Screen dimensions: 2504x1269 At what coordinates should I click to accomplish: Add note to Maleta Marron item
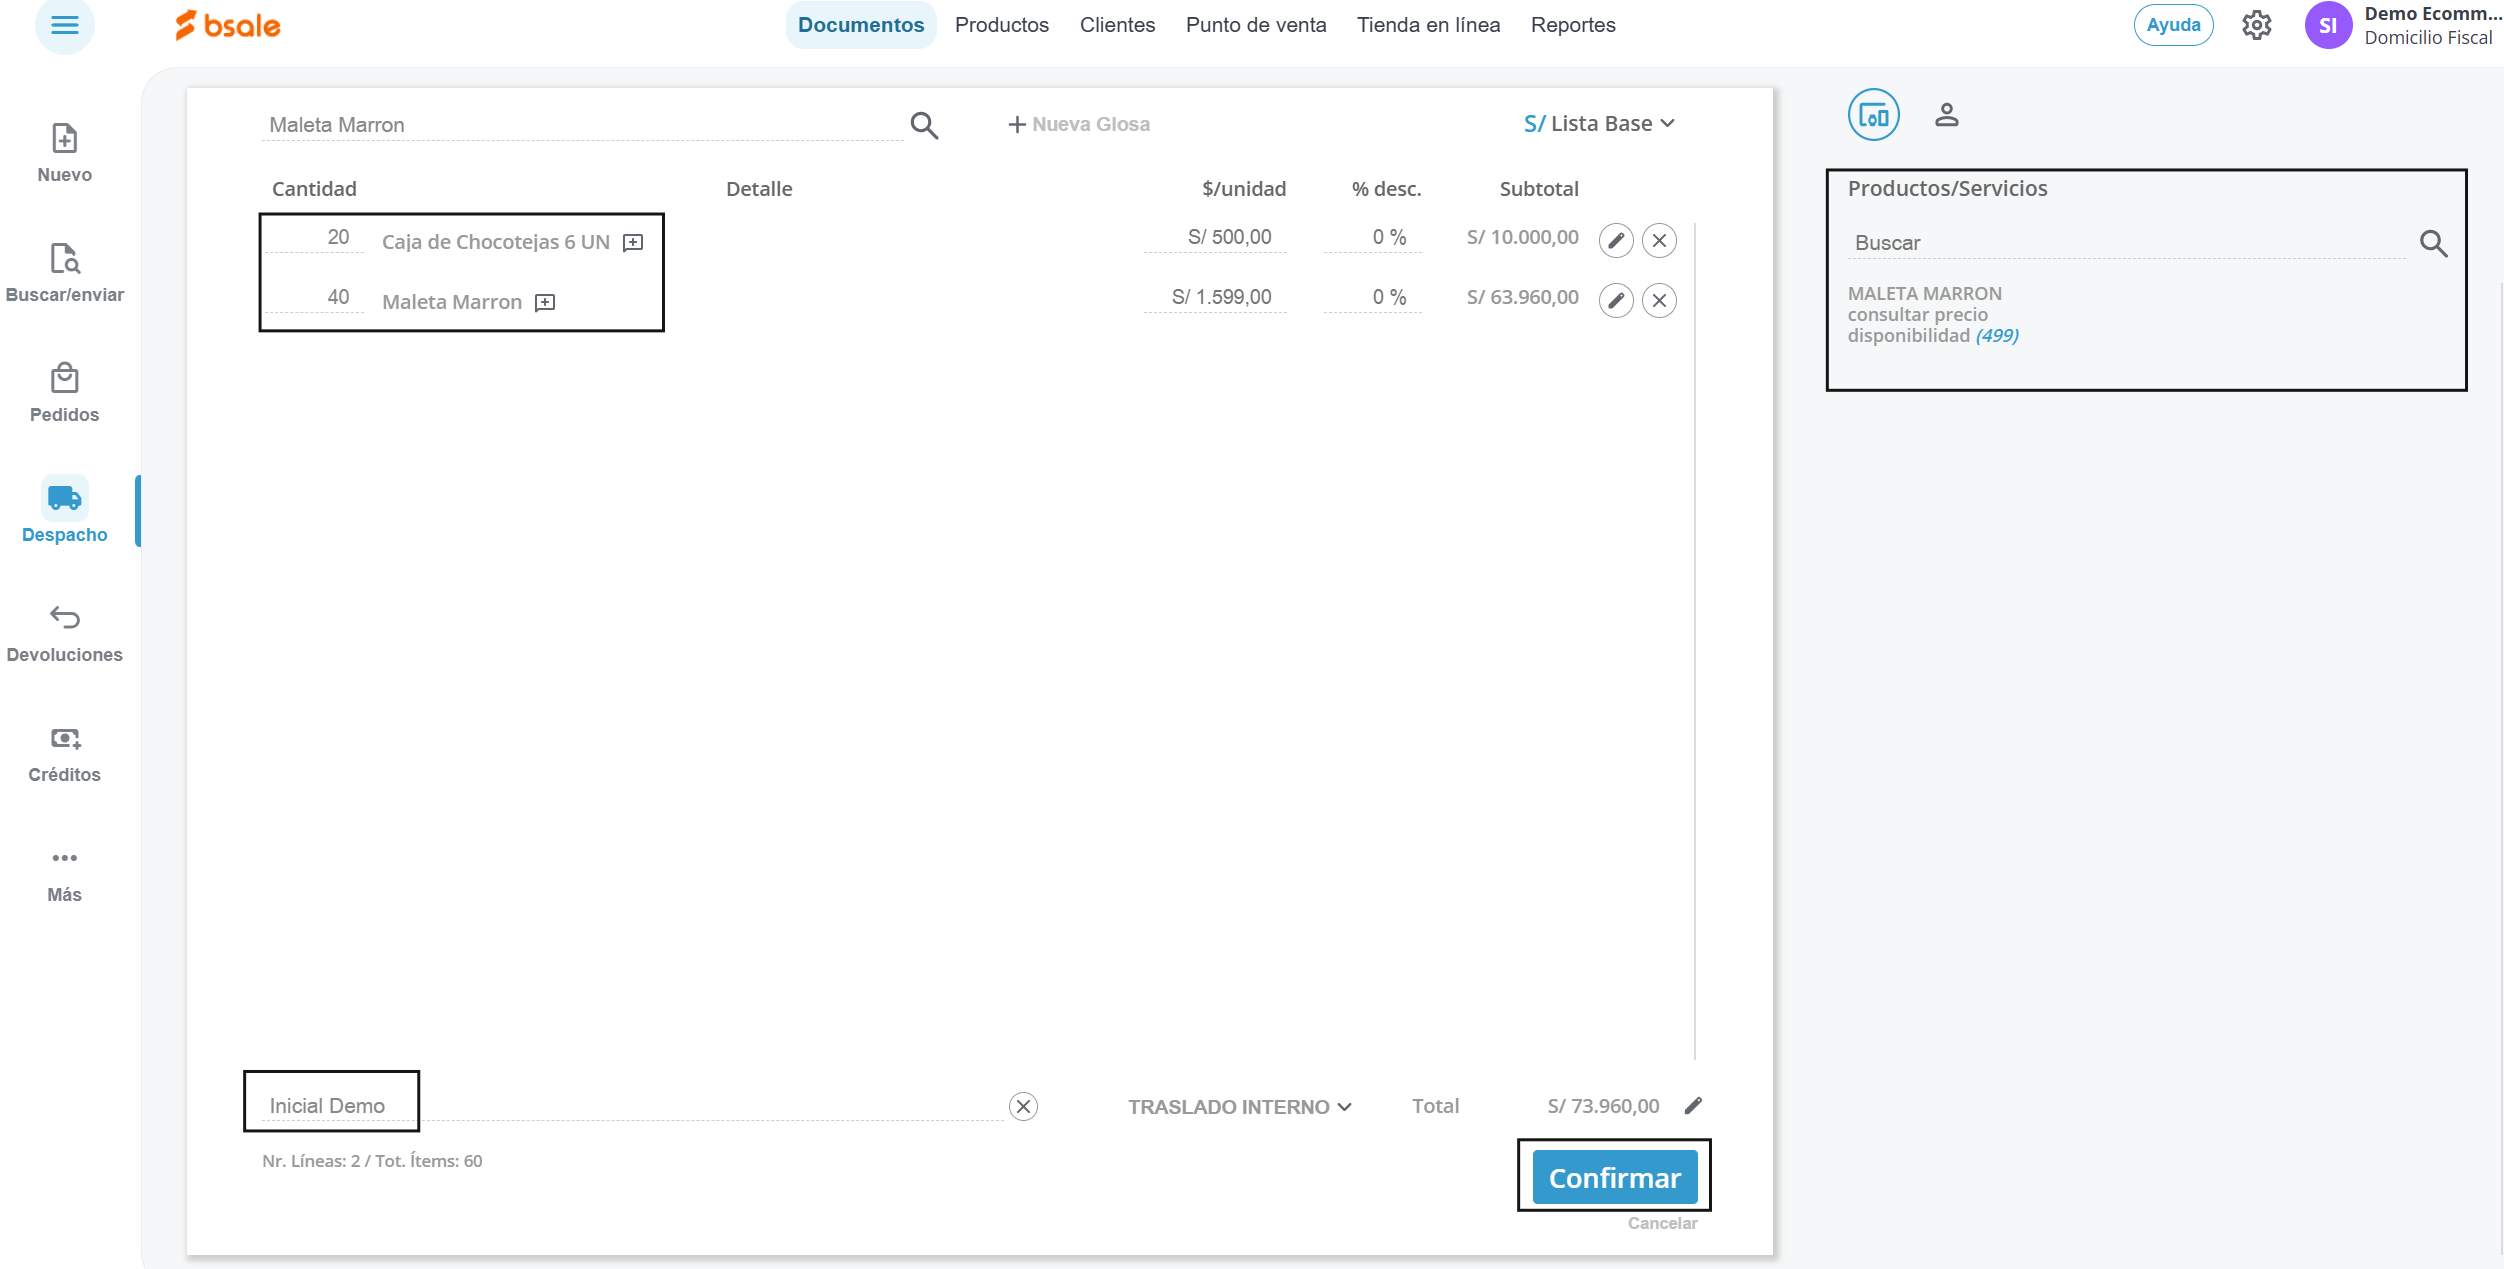click(x=545, y=302)
